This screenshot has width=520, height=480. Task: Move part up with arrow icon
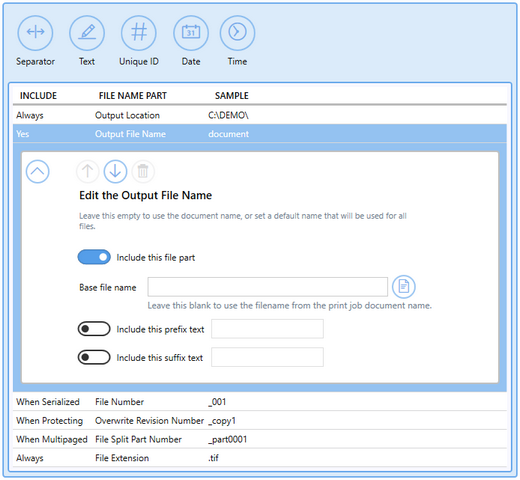[x=88, y=171]
